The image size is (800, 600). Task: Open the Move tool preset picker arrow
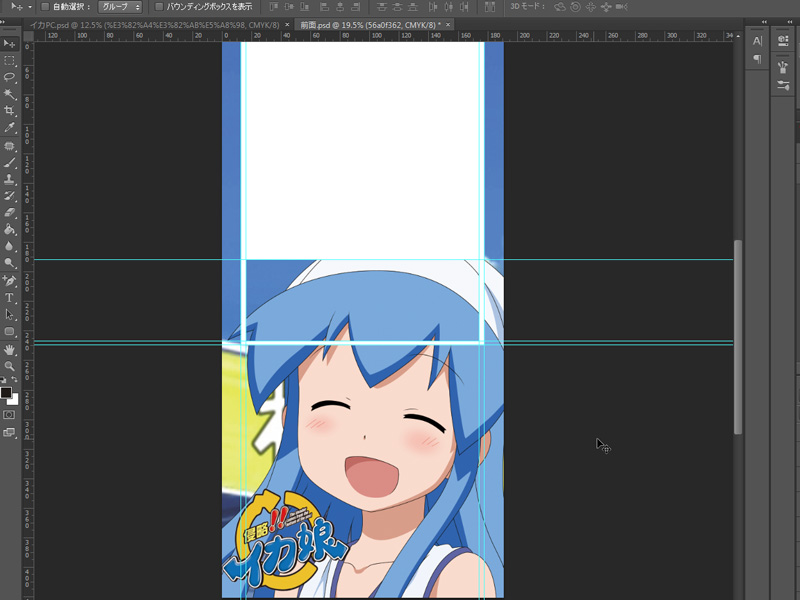[x=30, y=7]
